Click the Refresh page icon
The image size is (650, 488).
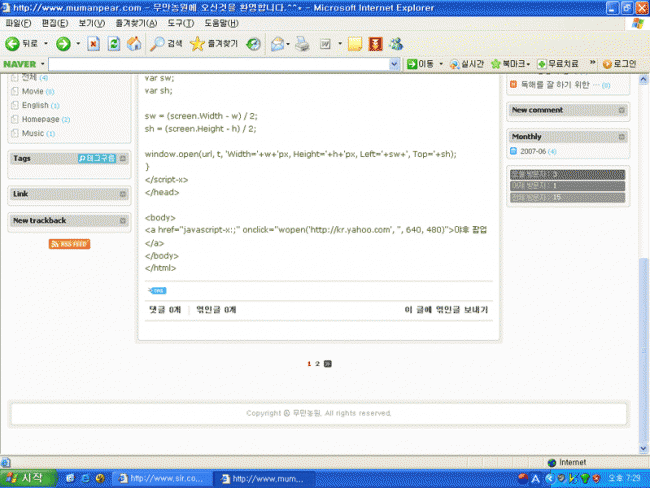[x=113, y=44]
